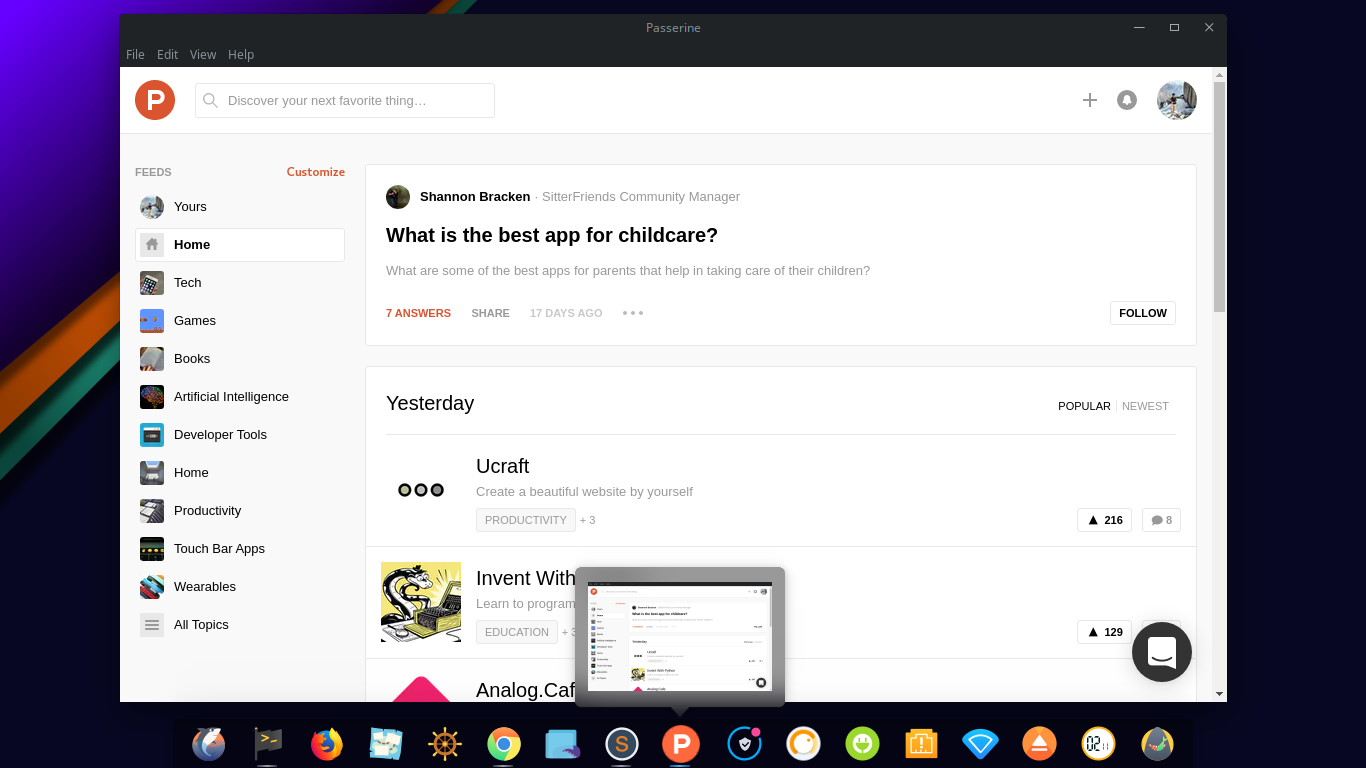Open the Tech feed
The width and height of the screenshot is (1366, 768).
tap(240, 283)
